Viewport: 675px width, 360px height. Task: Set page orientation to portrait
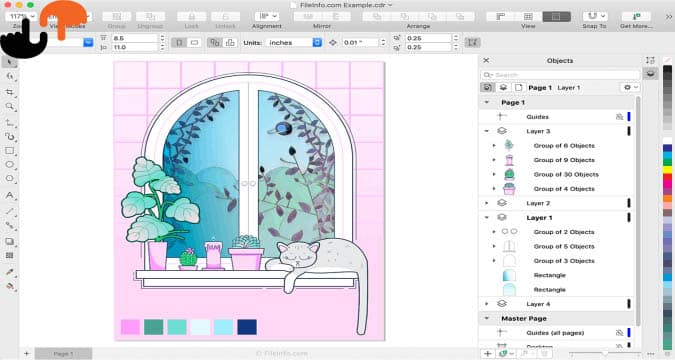[180, 43]
